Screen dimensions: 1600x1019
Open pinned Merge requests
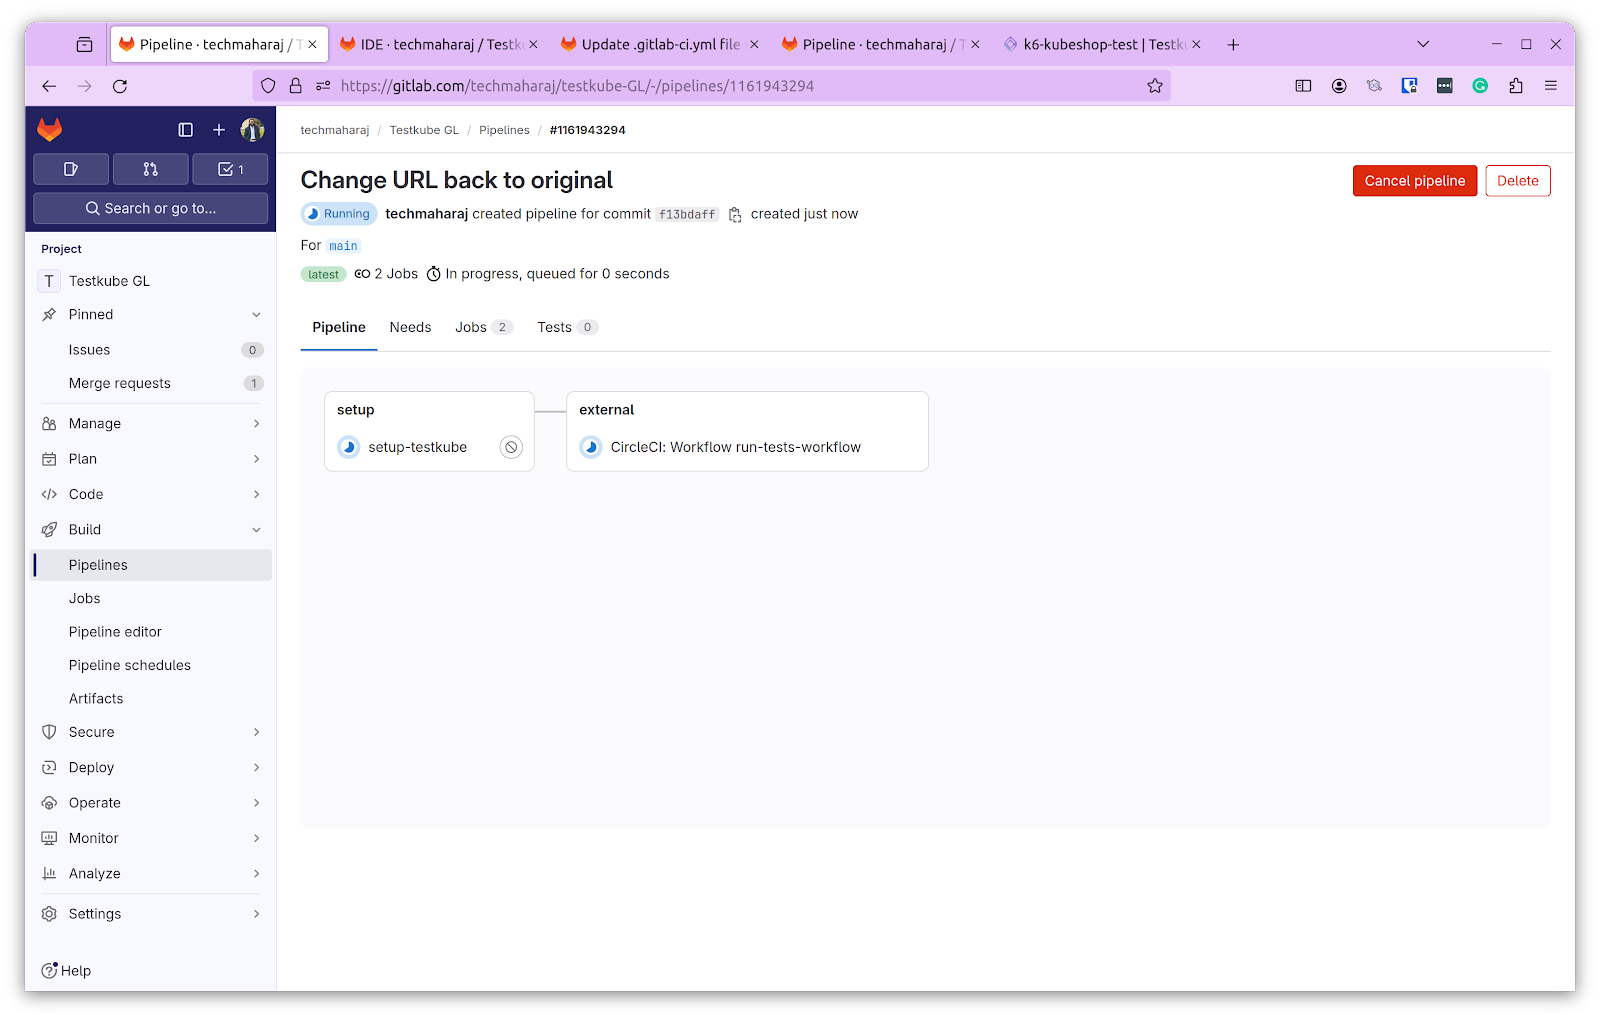[151, 383]
